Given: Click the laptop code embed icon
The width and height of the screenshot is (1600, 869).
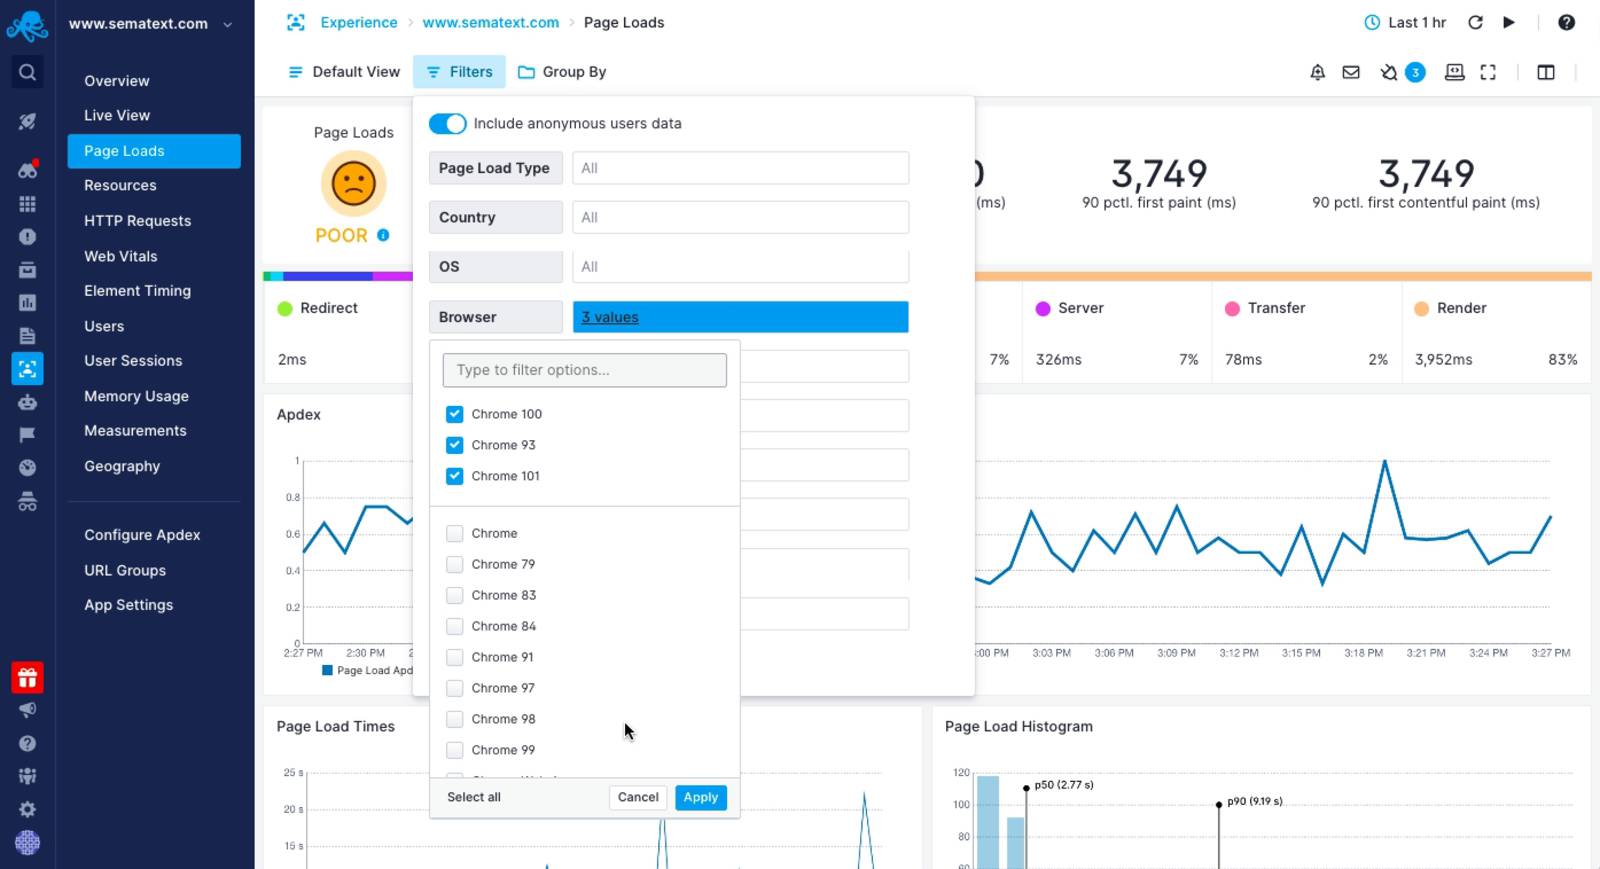Looking at the screenshot, I should [1455, 72].
